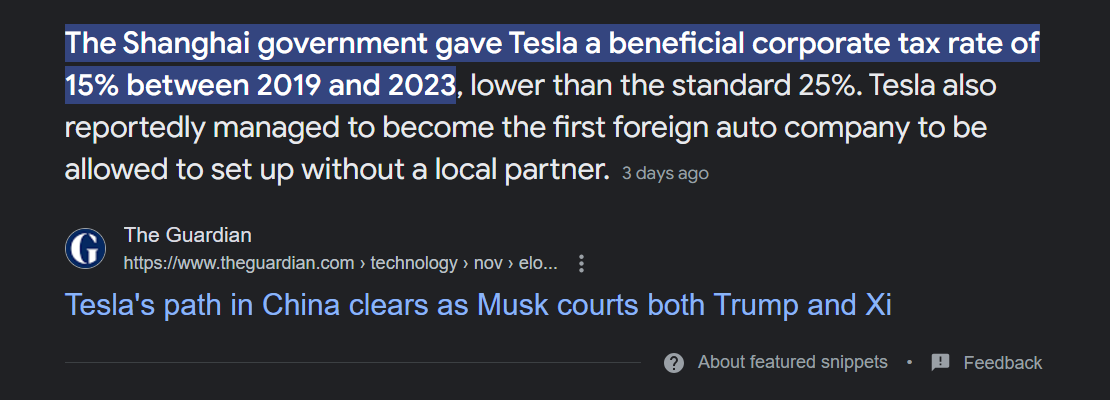Open Tesla's path in China headline link

[478, 305]
